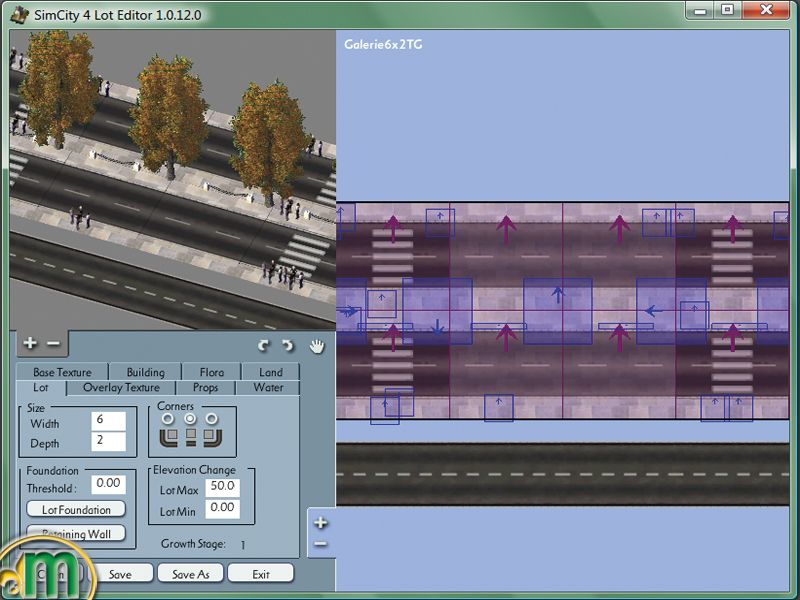Click the Width label
This screenshot has height=600, width=800.
pos(45,424)
